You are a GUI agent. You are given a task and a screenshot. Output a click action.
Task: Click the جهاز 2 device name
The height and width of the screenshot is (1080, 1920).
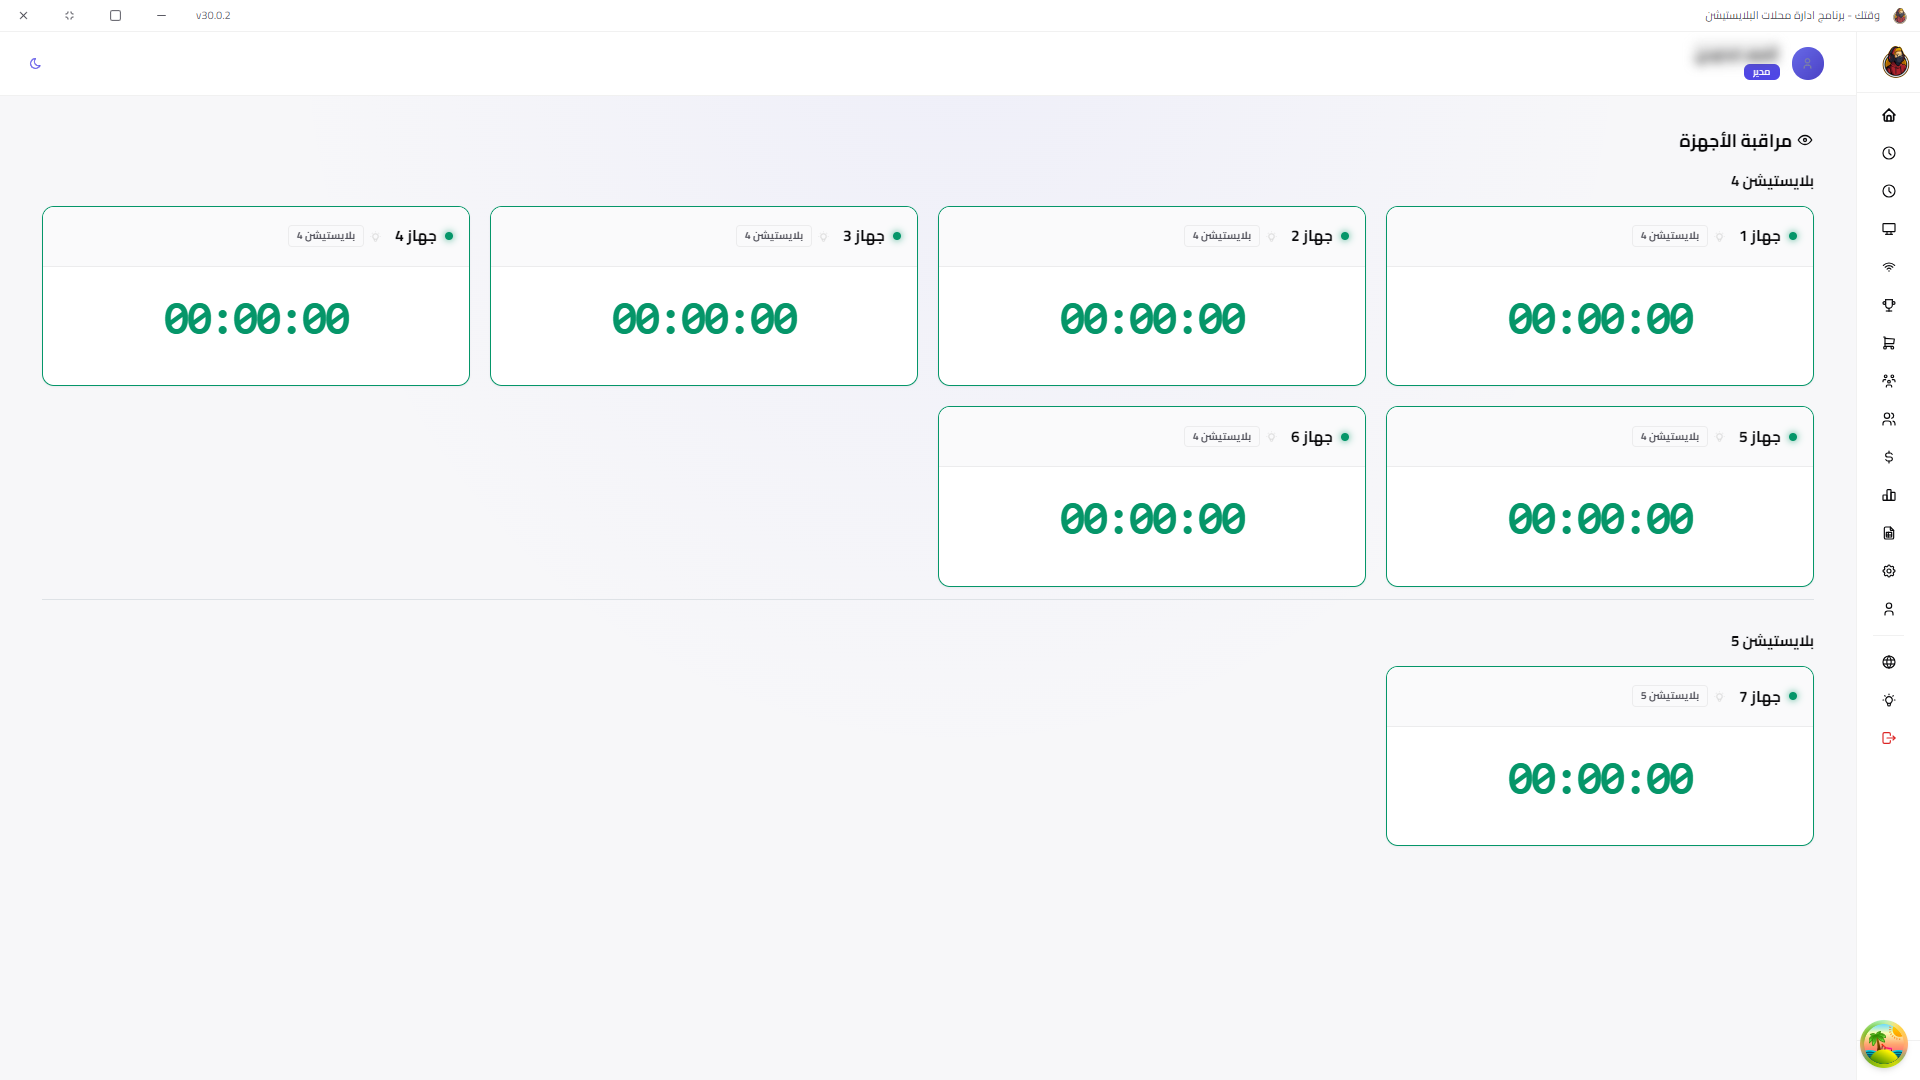pos(1312,236)
